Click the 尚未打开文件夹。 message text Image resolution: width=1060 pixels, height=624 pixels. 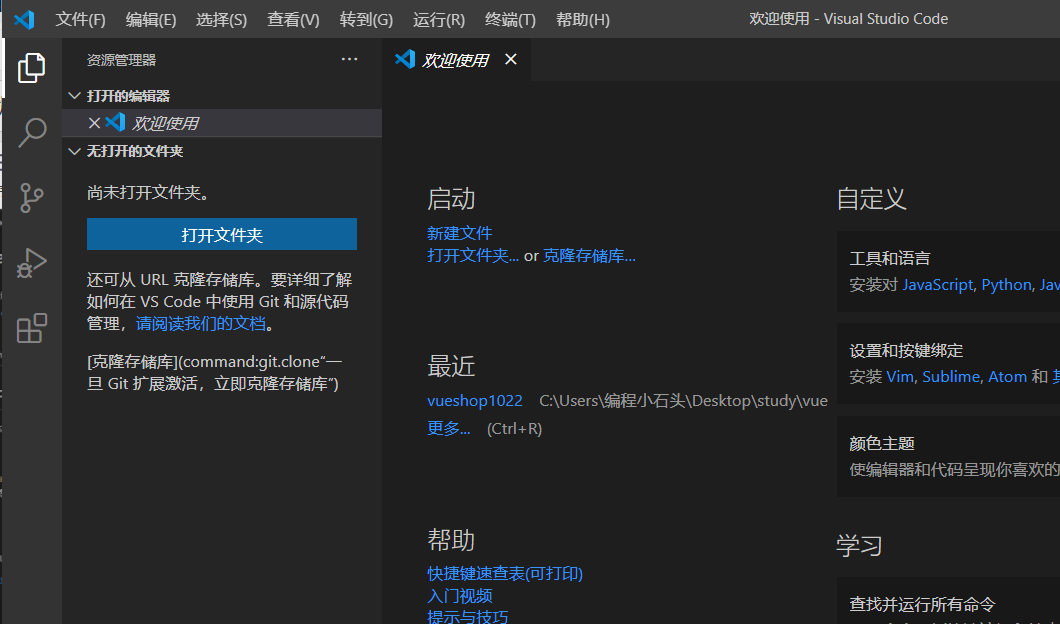click(148, 193)
